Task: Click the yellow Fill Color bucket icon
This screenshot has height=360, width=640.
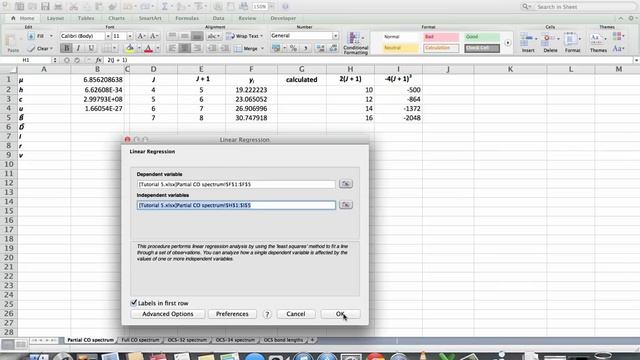Action: [130, 48]
